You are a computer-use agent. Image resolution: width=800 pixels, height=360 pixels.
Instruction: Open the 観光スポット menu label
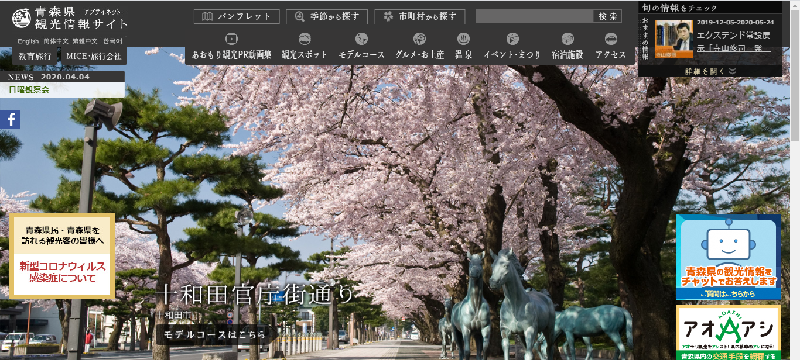point(304,55)
